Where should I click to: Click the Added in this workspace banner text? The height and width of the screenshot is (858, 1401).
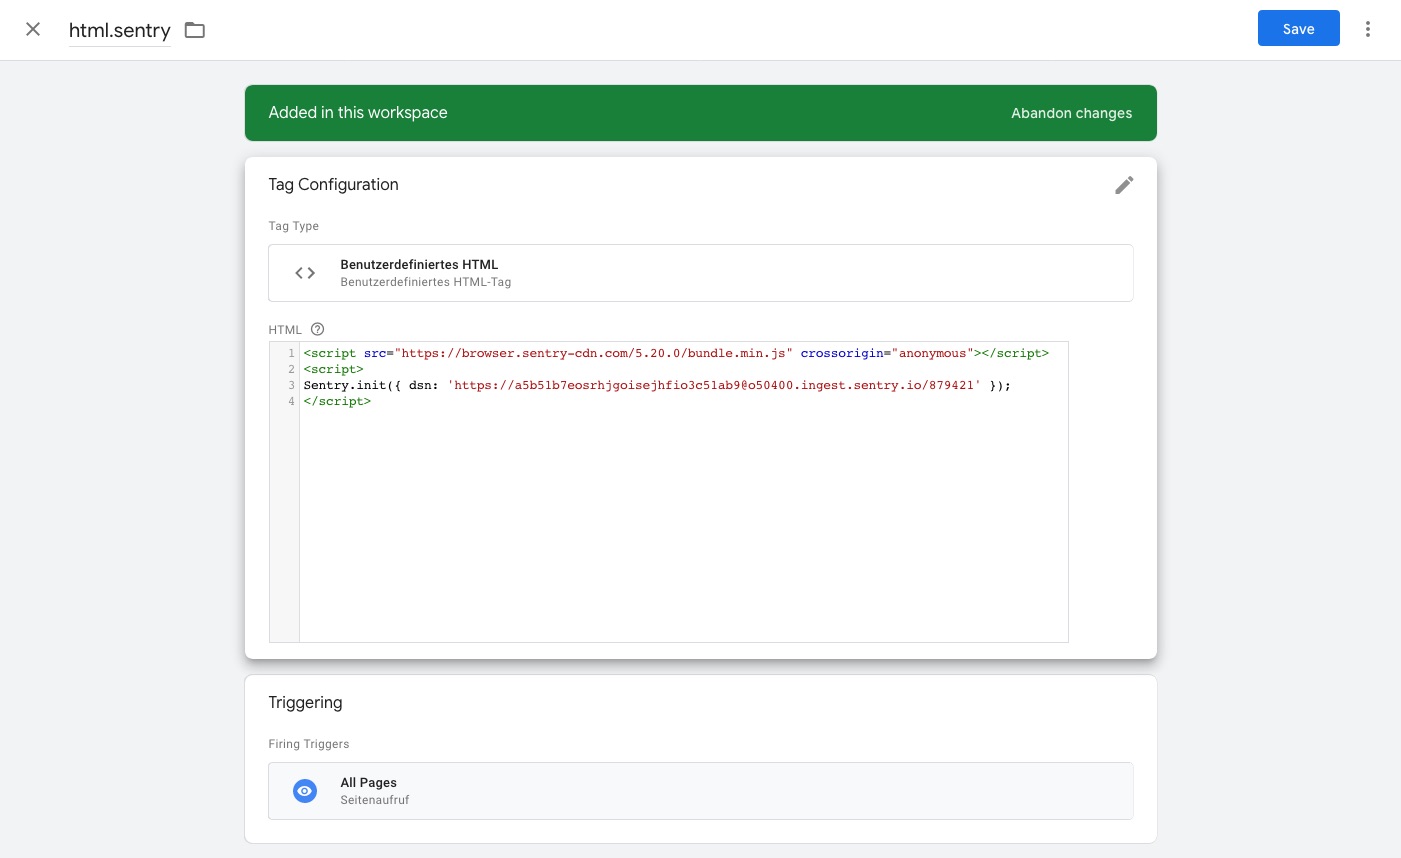(x=357, y=113)
